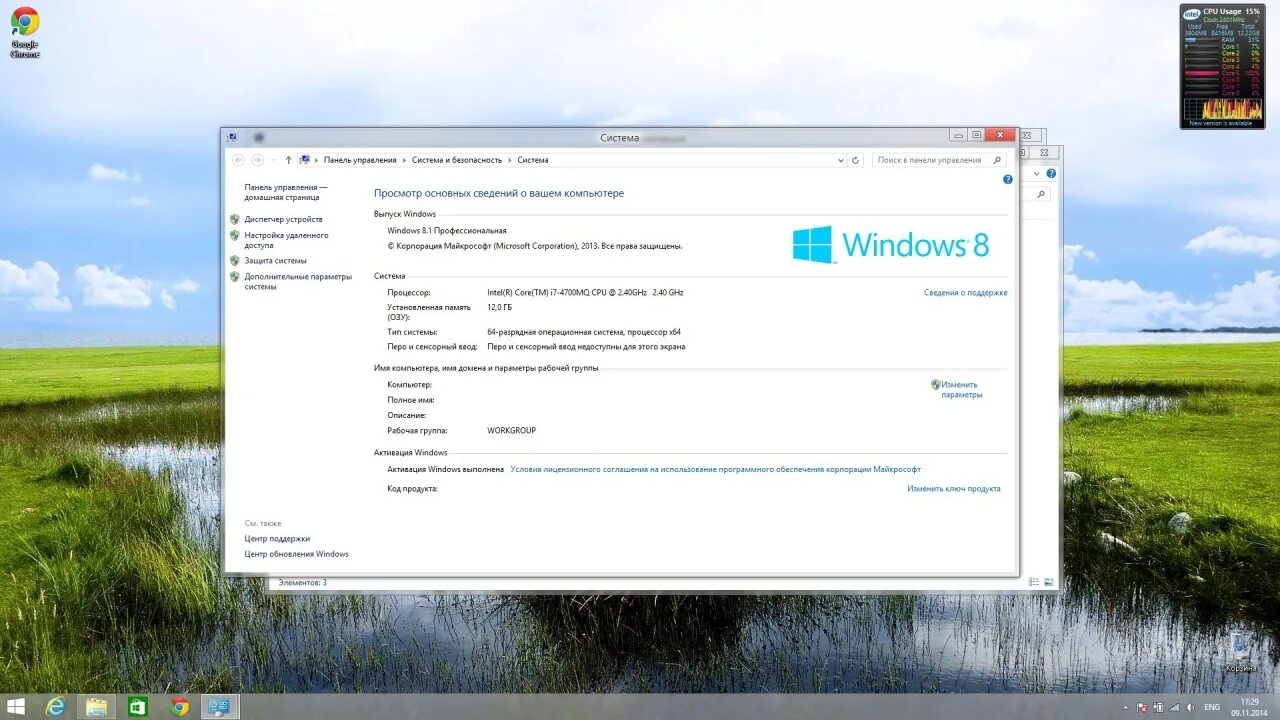Select Система breadcrumb item
The image size is (1280, 720).
pyautogui.click(x=533, y=160)
